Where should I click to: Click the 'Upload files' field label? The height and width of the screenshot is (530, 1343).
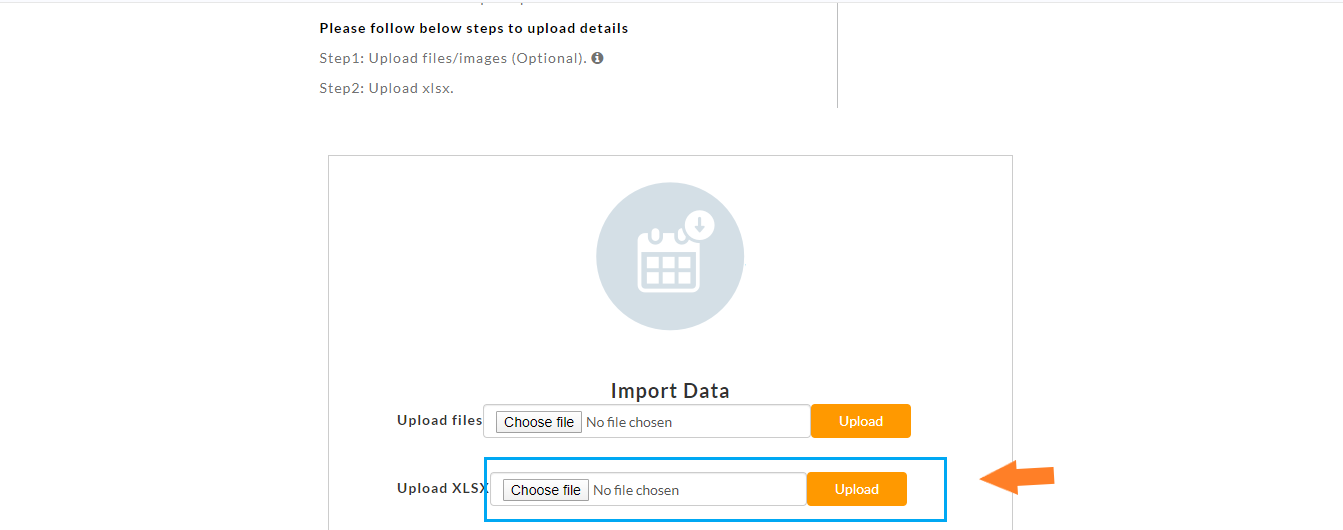(x=440, y=420)
